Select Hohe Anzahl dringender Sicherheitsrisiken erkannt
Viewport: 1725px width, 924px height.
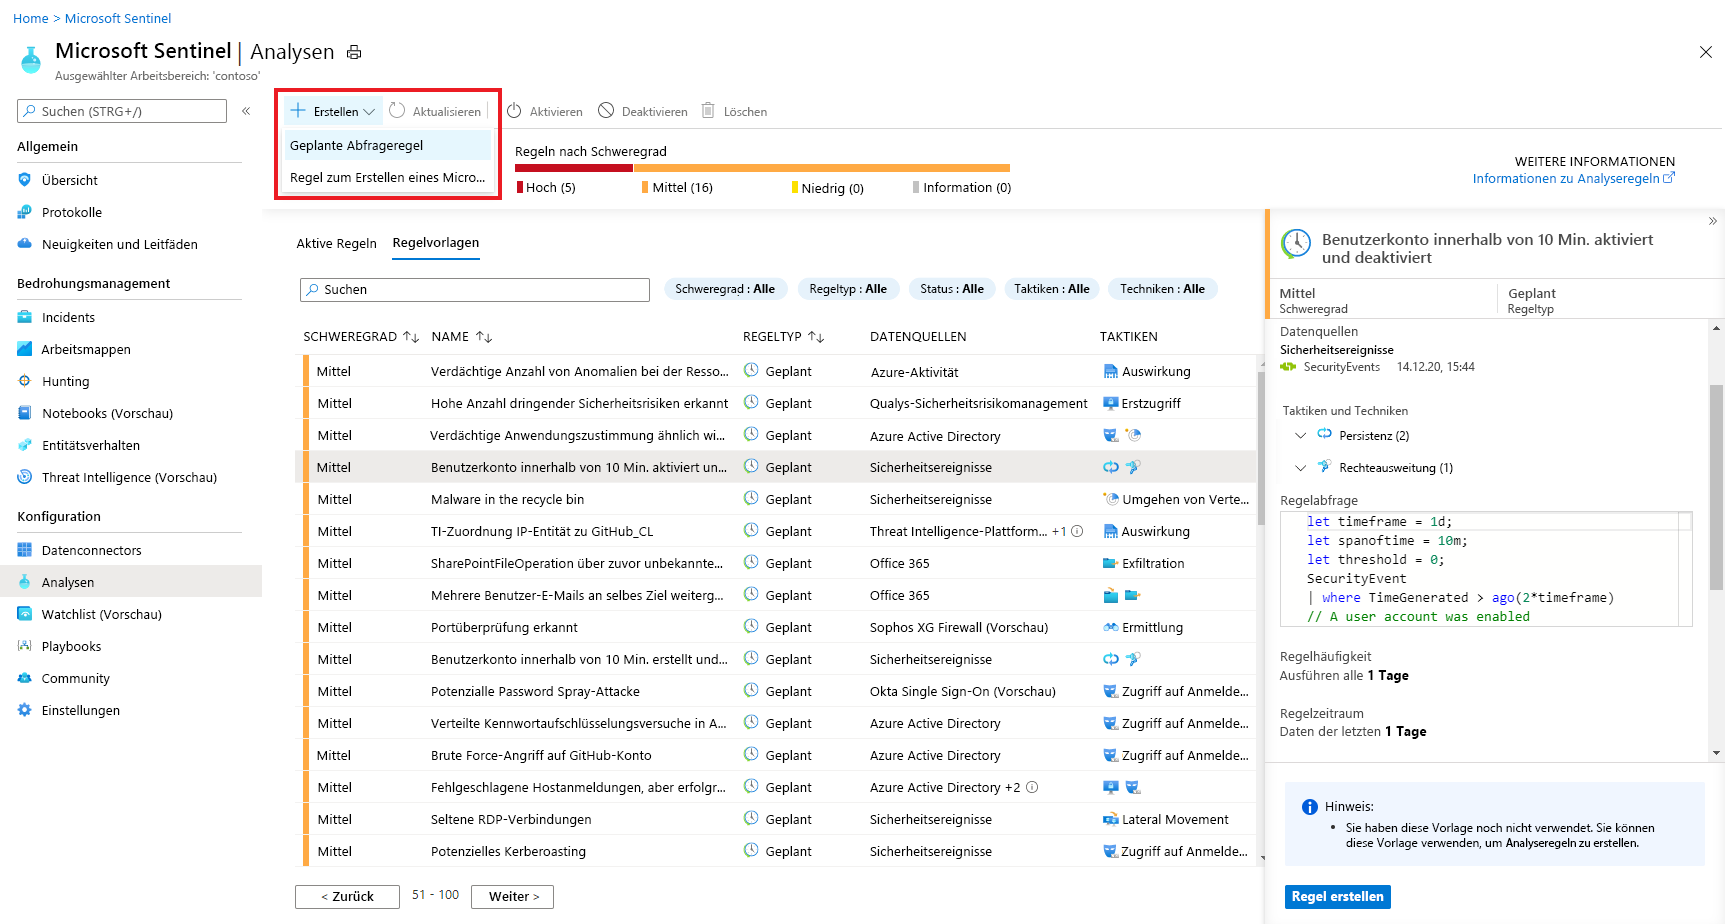(779, 403)
